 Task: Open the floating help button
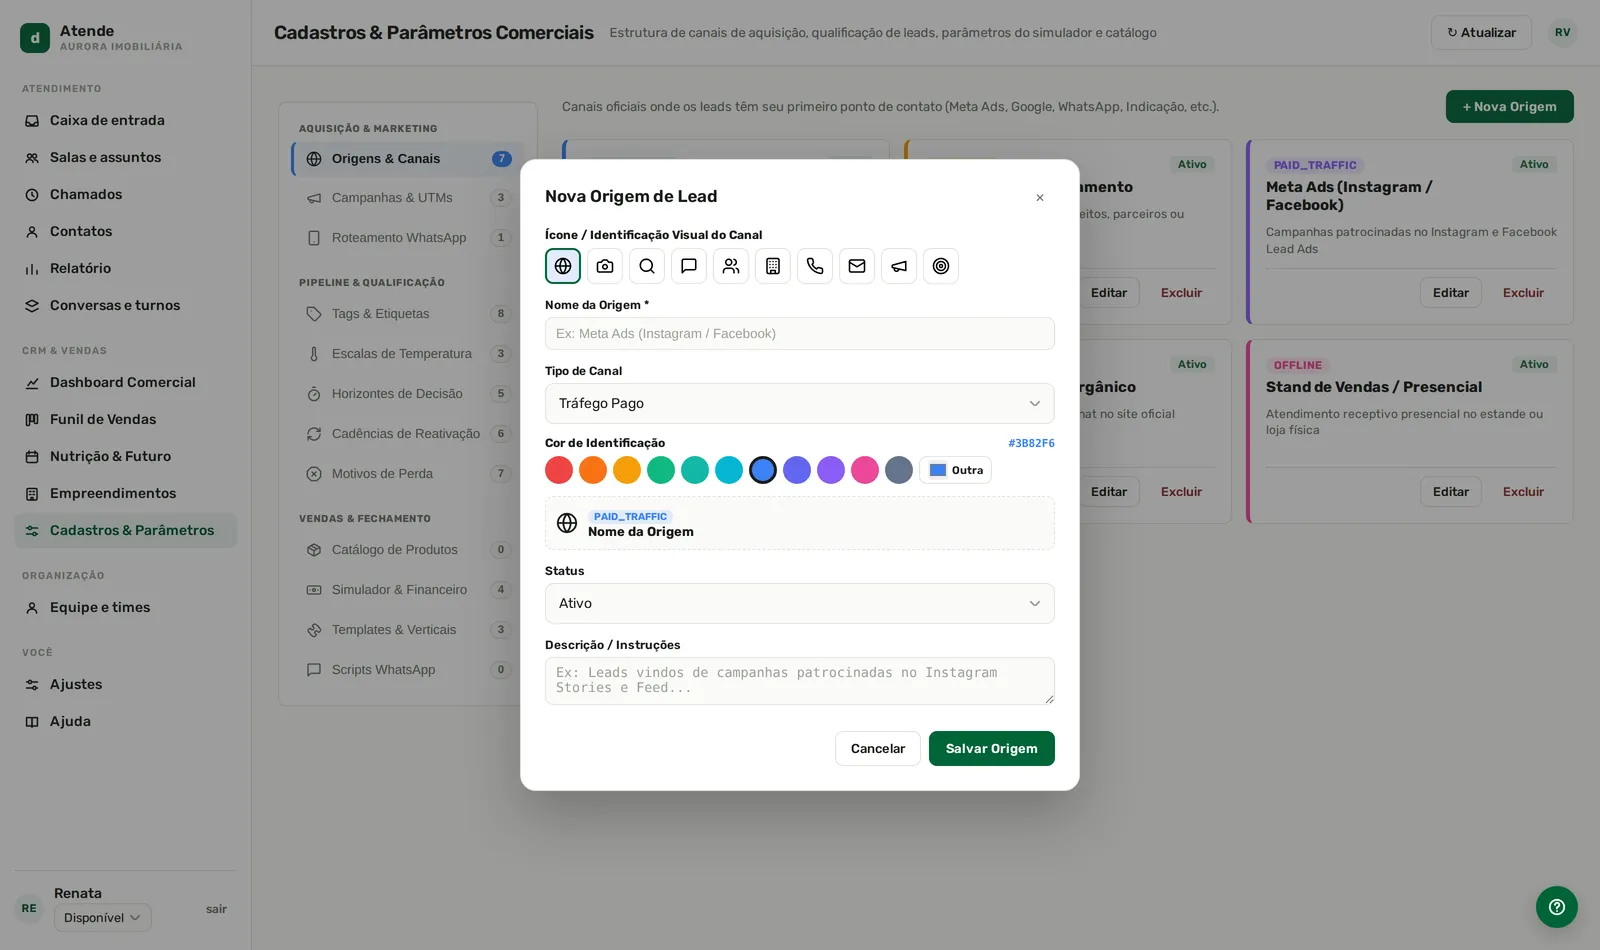coord(1557,907)
